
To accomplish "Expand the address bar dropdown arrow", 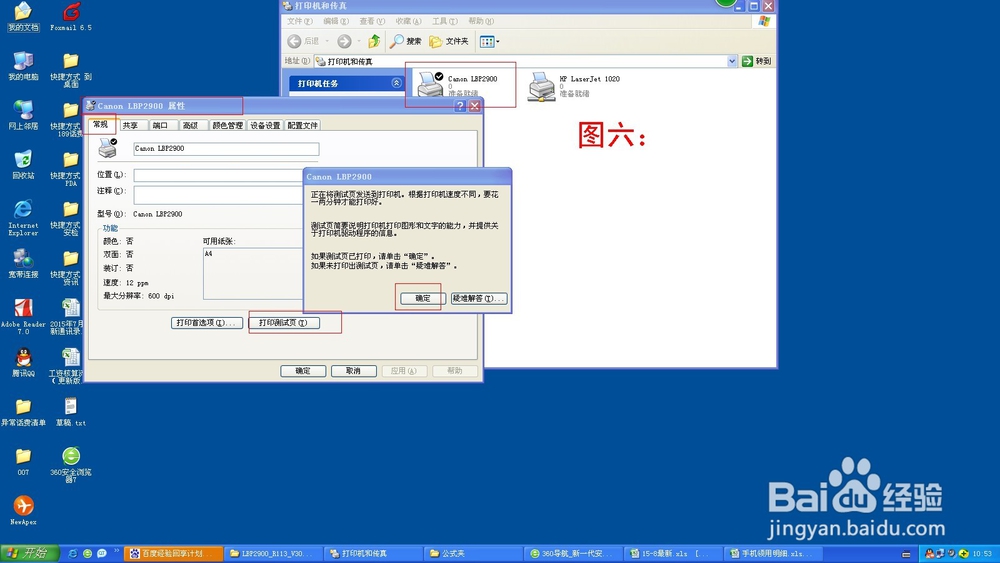I will pos(732,61).
